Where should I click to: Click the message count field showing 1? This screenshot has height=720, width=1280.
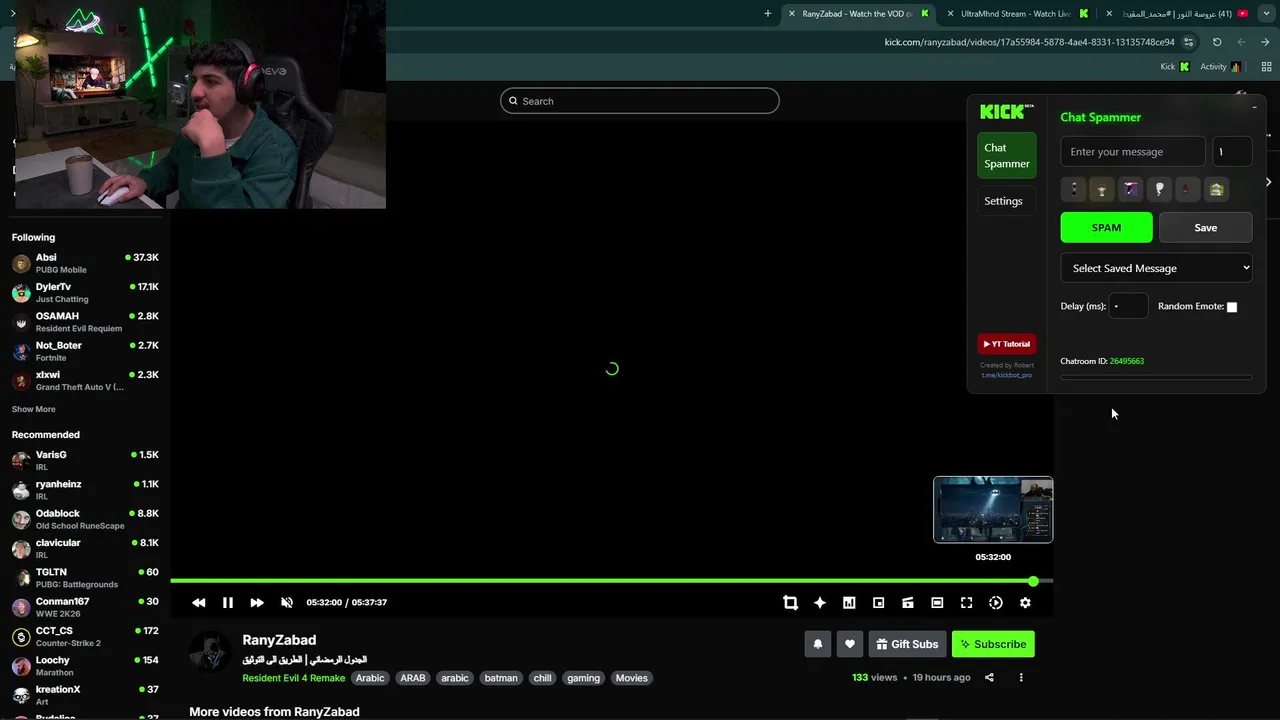tap(1232, 151)
